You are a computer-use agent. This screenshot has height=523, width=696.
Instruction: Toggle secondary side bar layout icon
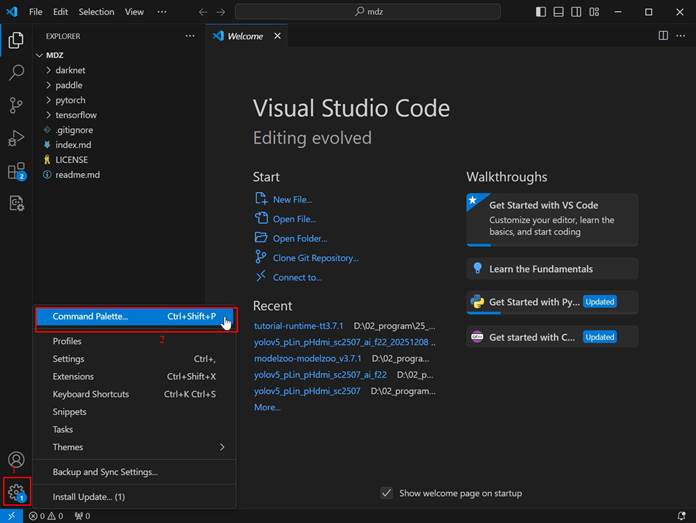(576, 12)
